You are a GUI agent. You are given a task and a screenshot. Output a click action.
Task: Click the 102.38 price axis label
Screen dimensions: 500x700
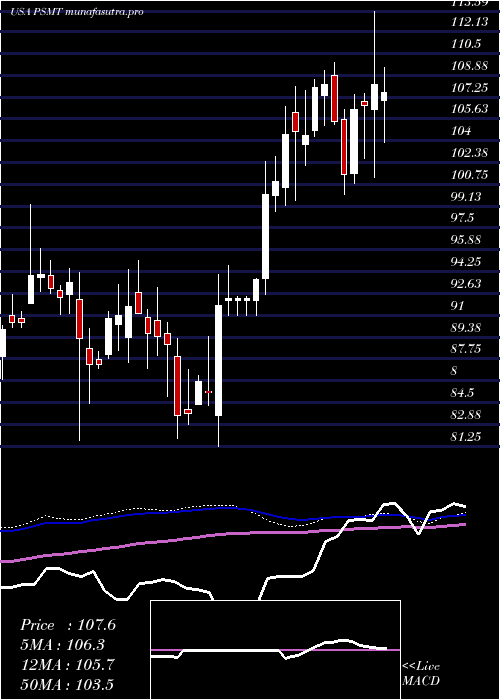click(x=469, y=153)
